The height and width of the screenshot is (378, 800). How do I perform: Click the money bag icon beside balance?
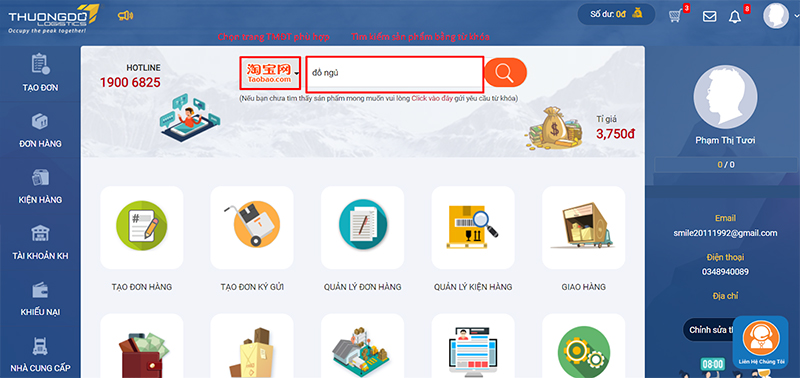point(638,13)
